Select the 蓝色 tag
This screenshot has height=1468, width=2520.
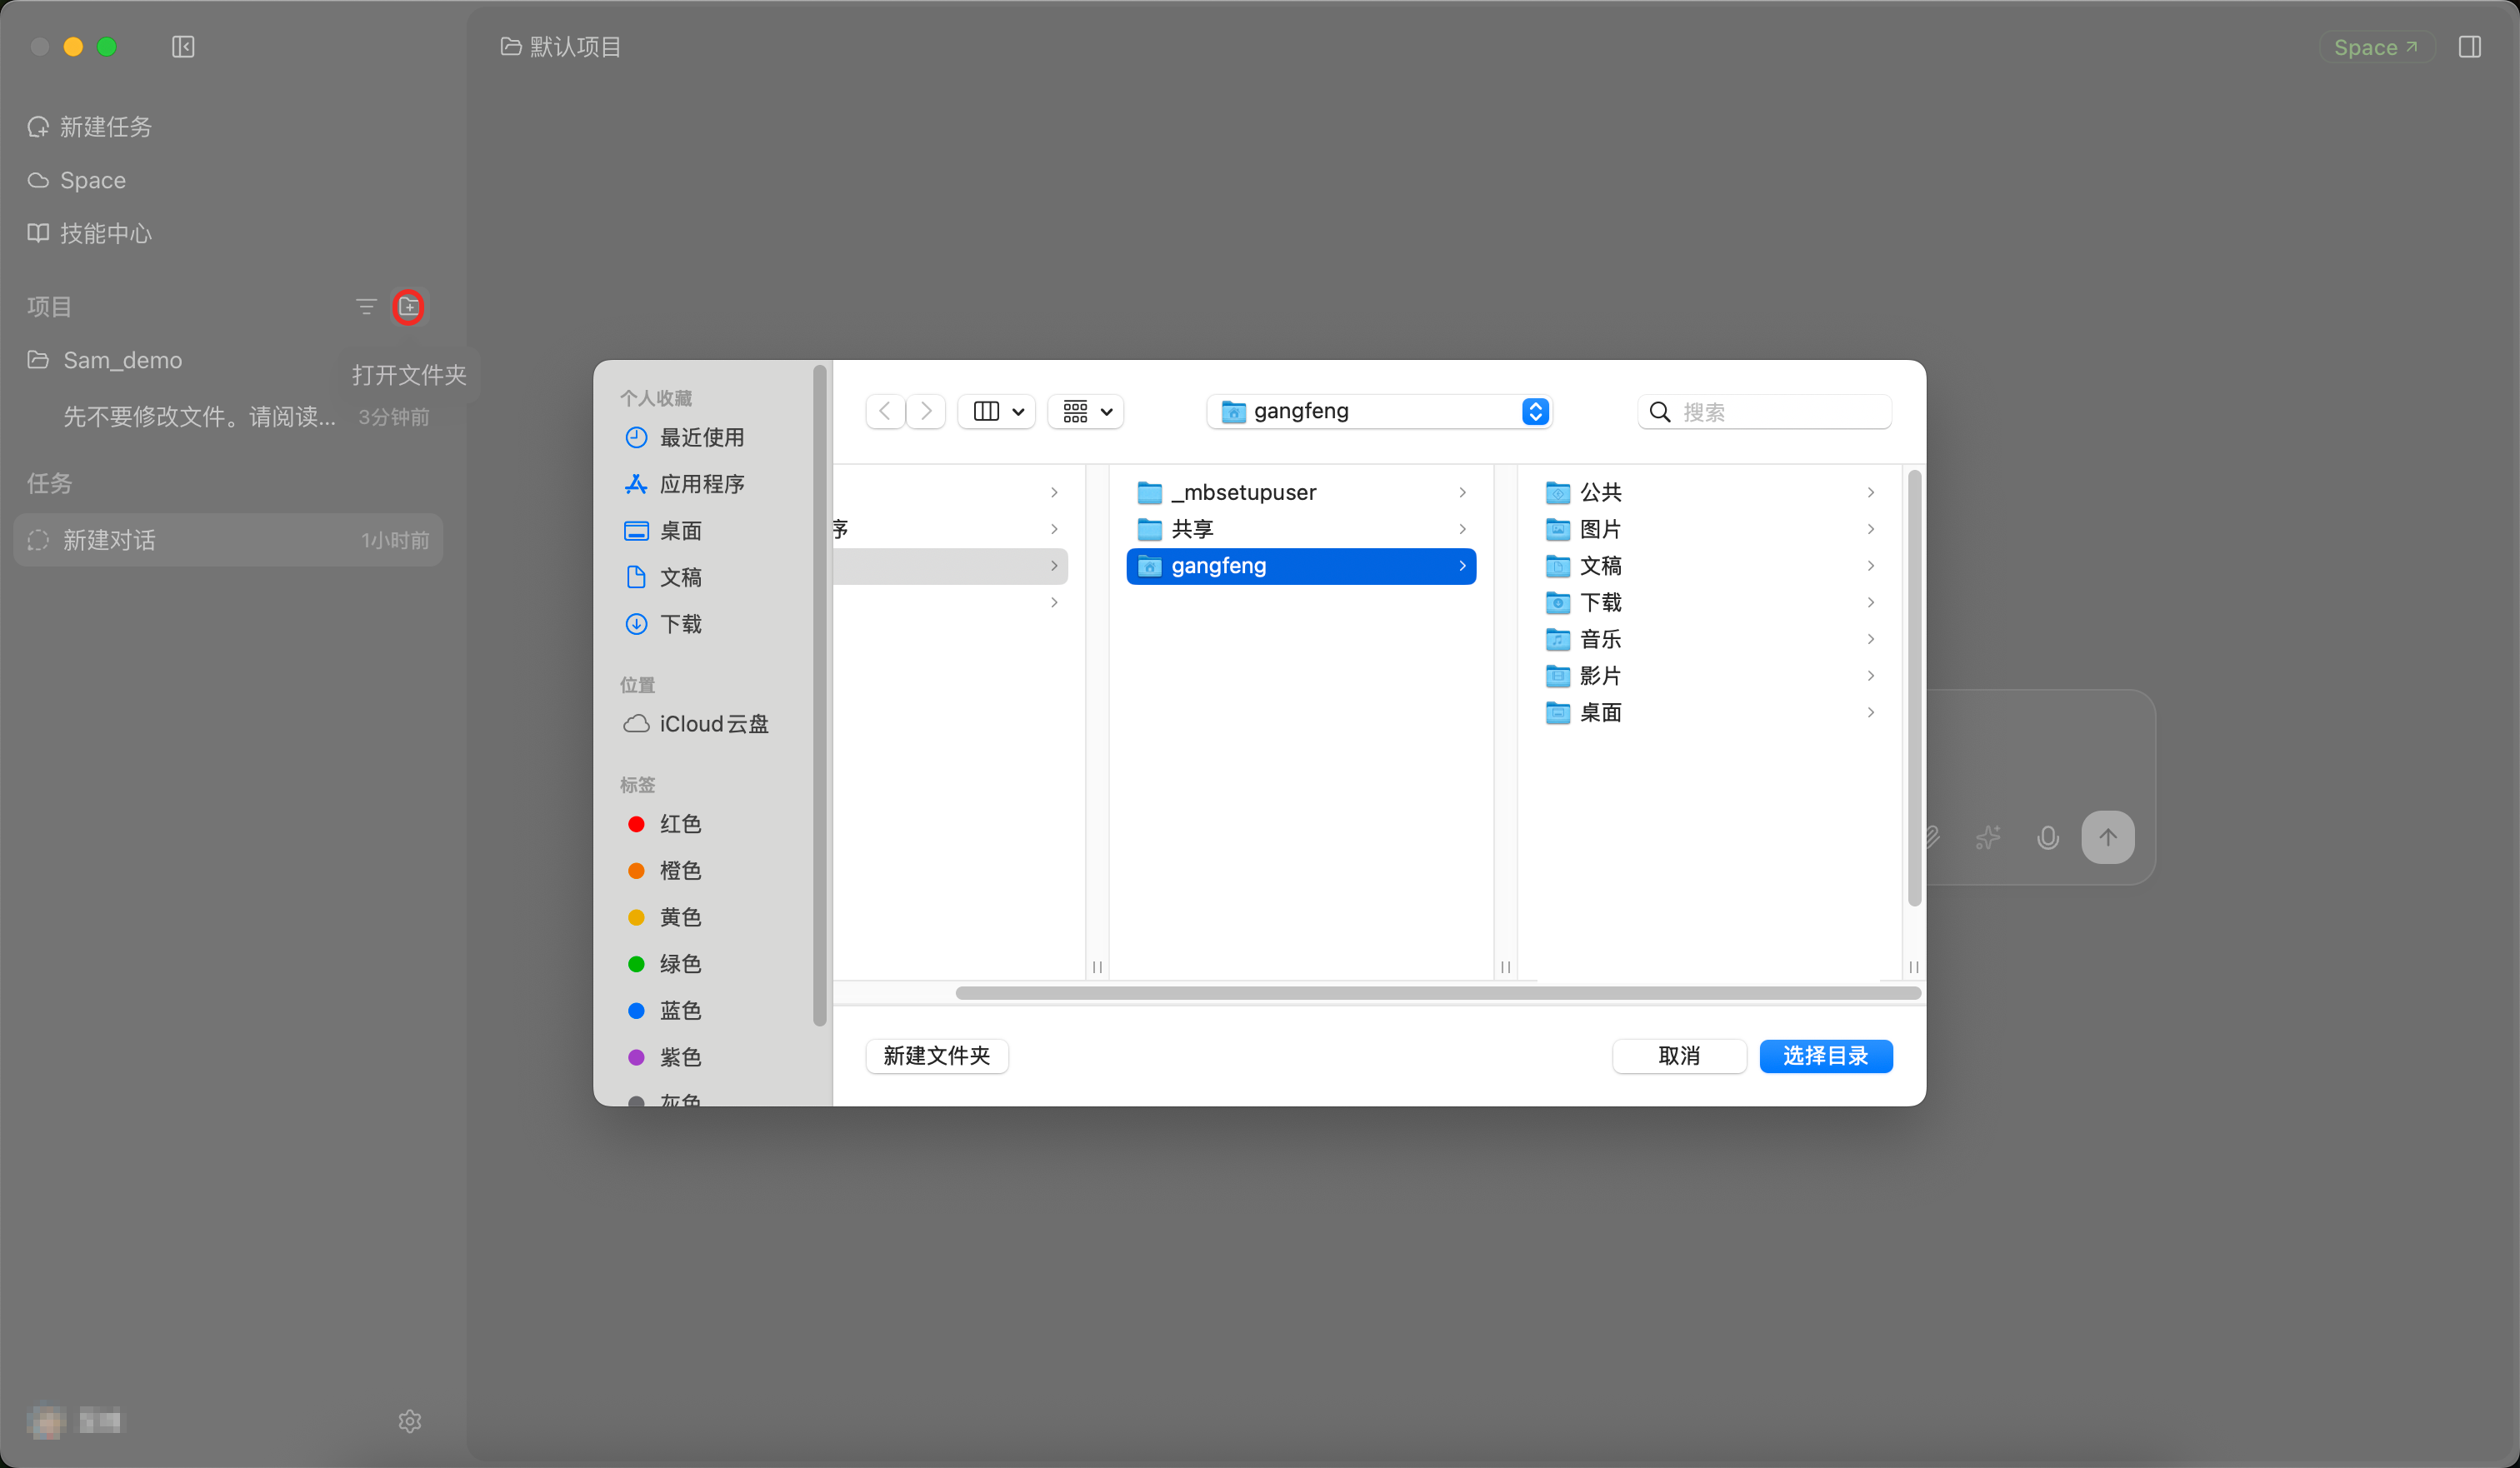coord(665,1010)
